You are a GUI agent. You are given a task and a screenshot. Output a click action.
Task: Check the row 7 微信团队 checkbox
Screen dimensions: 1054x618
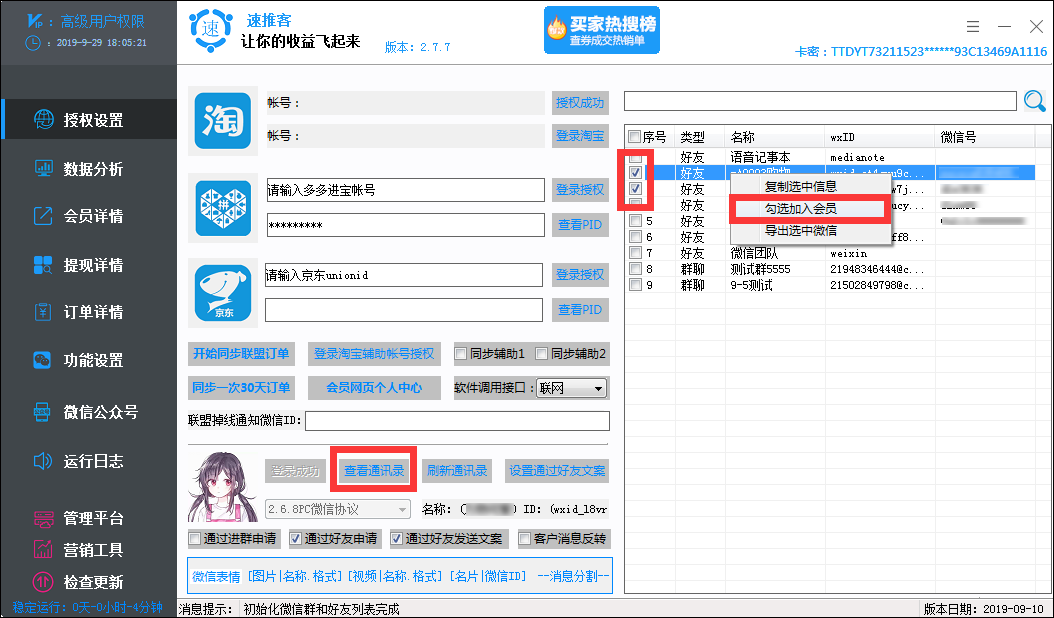[x=635, y=253]
